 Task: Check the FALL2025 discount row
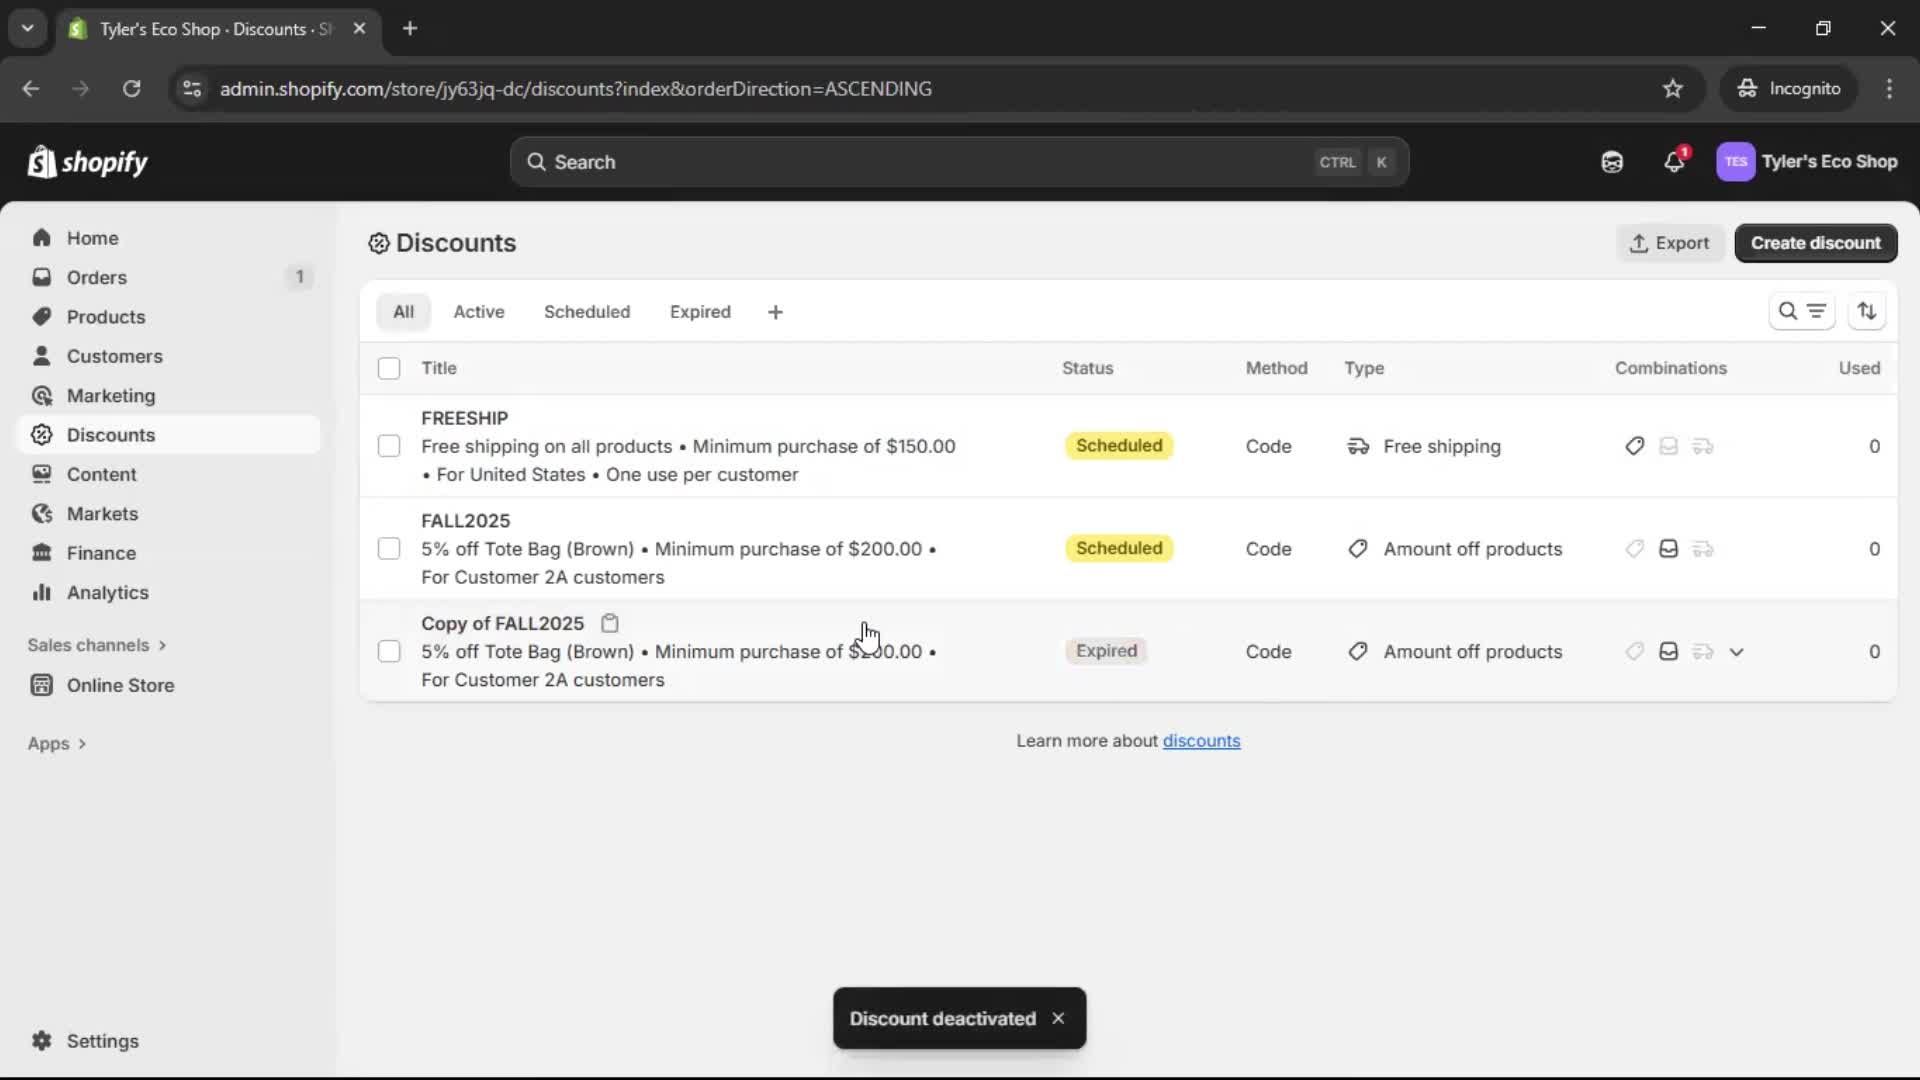389,549
